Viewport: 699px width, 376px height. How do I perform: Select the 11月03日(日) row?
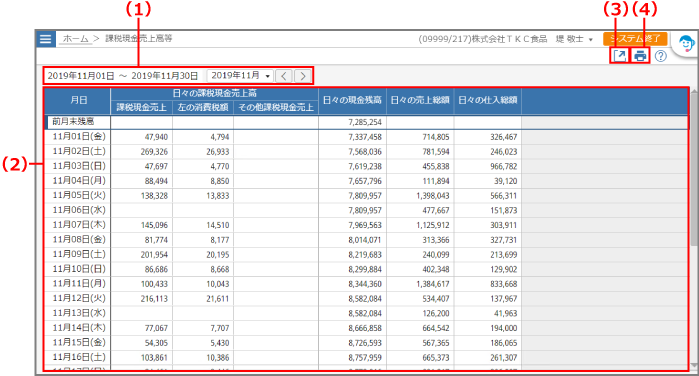tap(366, 166)
